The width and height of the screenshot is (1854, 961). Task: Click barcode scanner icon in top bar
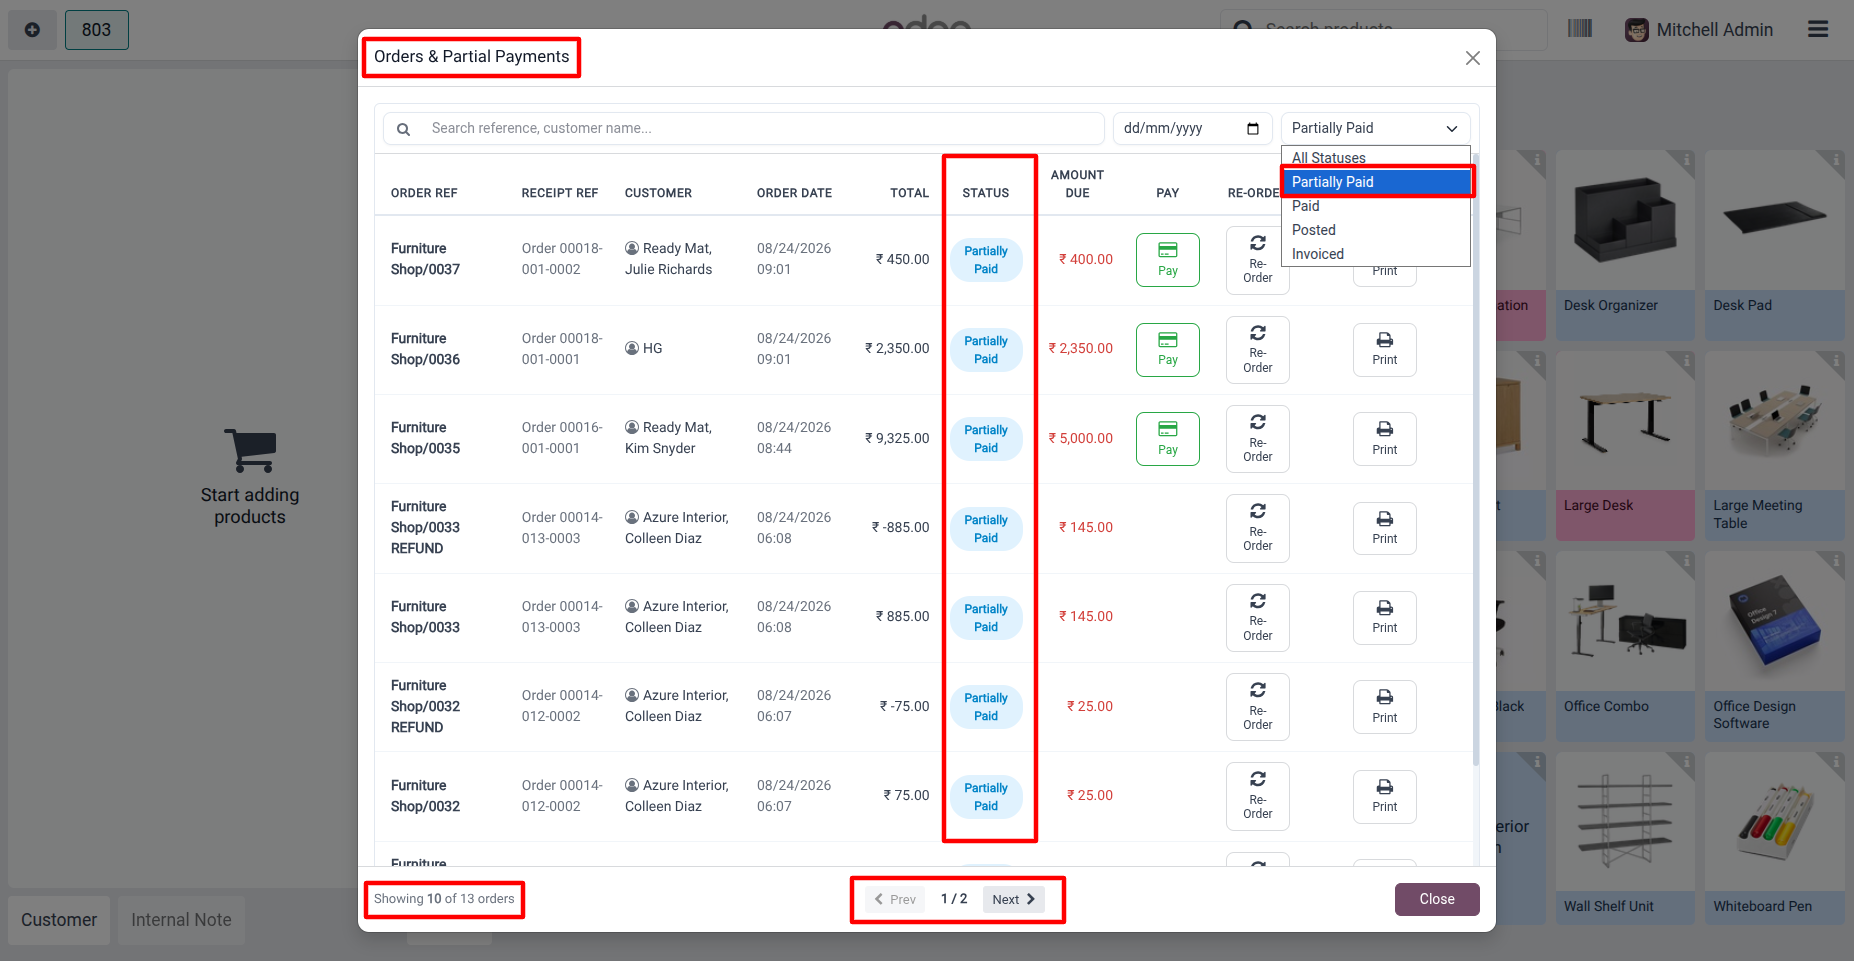click(1580, 28)
